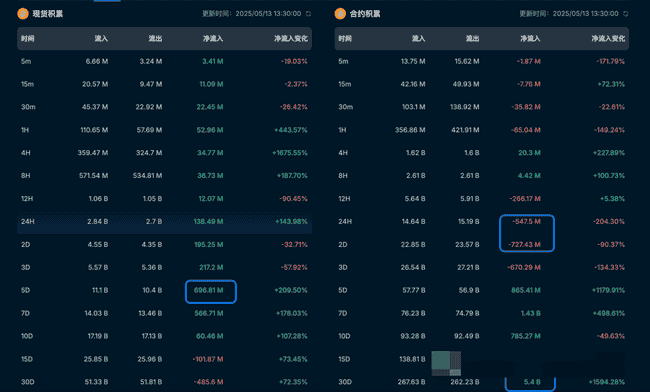650x392 pixels.
Task: Click inflow 267.63 B in 合约积累 30D row
Action: [412, 382]
